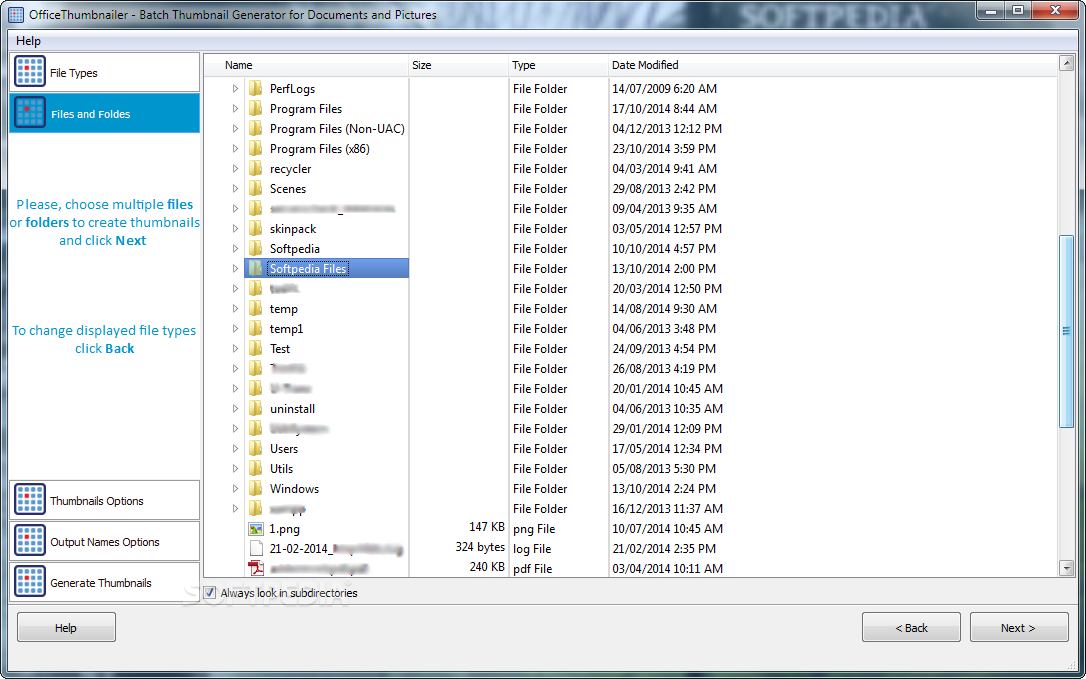Click the skinpack folder icon

pyautogui.click(x=256, y=229)
